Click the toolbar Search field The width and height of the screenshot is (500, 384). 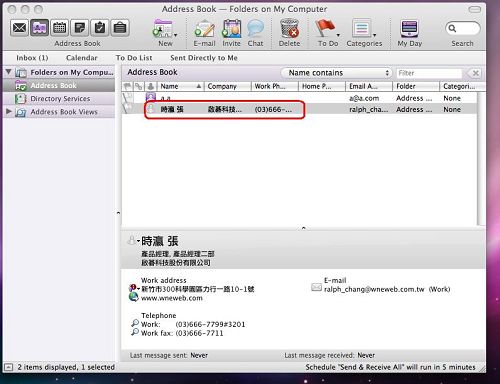[462, 28]
